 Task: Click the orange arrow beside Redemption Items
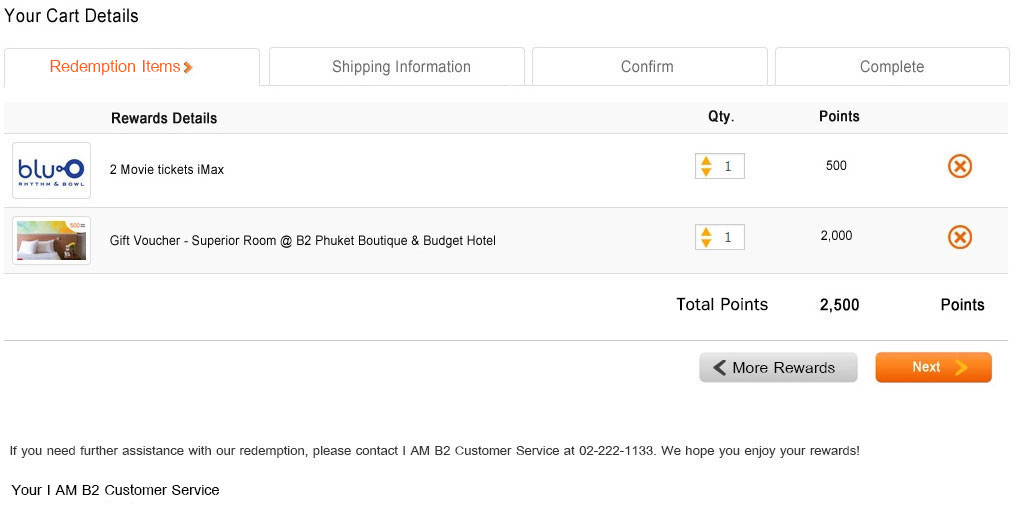coord(188,67)
